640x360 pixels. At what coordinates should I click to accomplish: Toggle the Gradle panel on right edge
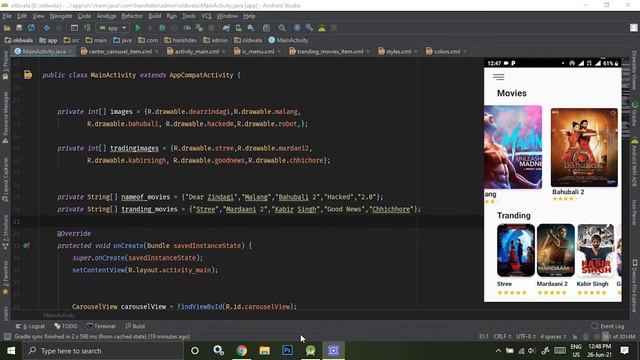pyautogui.click(x=635, y=113)
